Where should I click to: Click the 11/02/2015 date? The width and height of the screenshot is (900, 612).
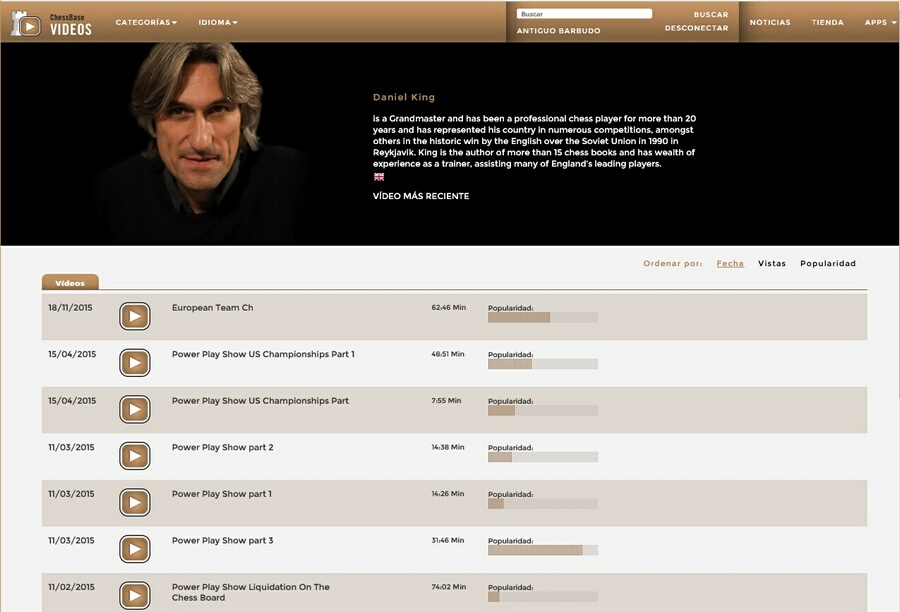71,587
